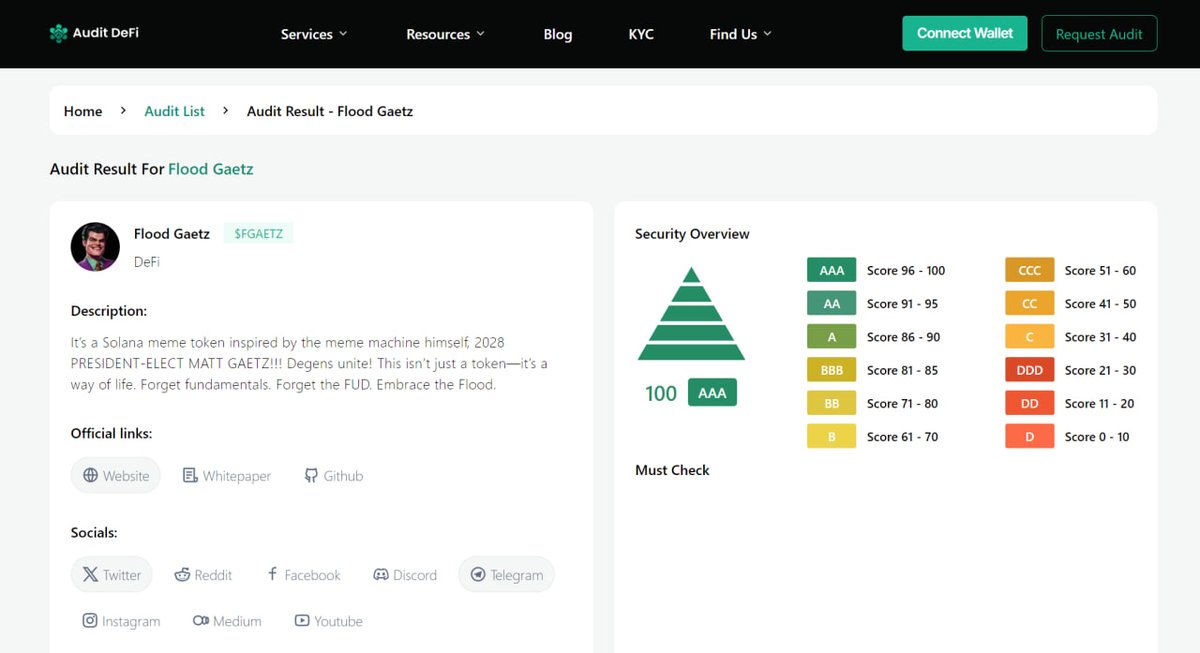The height and width of the screenshot is (653, 1200).
Task: Click the Must Check heading
Action: tap(672, 470)
